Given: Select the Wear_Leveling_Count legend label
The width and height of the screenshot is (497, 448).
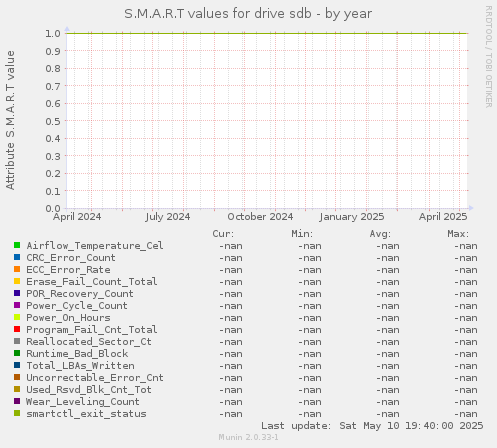Looking at the screenshot, I should 83,402.
